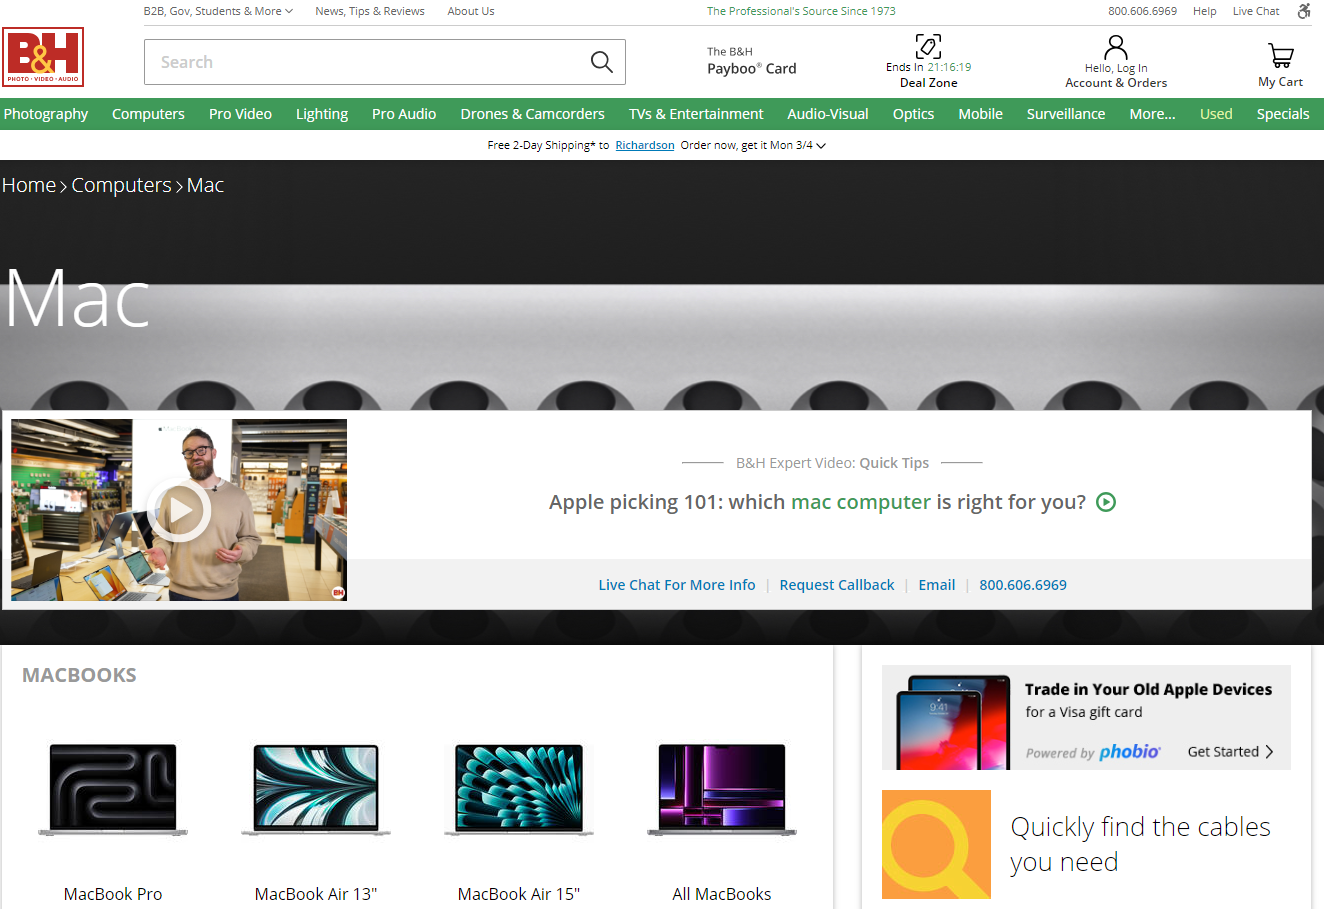Image resolution: width=1324 pixels, height=909 pixels.
Task: Select the MacBook Air 13" thumbnail
Action: 316,790
